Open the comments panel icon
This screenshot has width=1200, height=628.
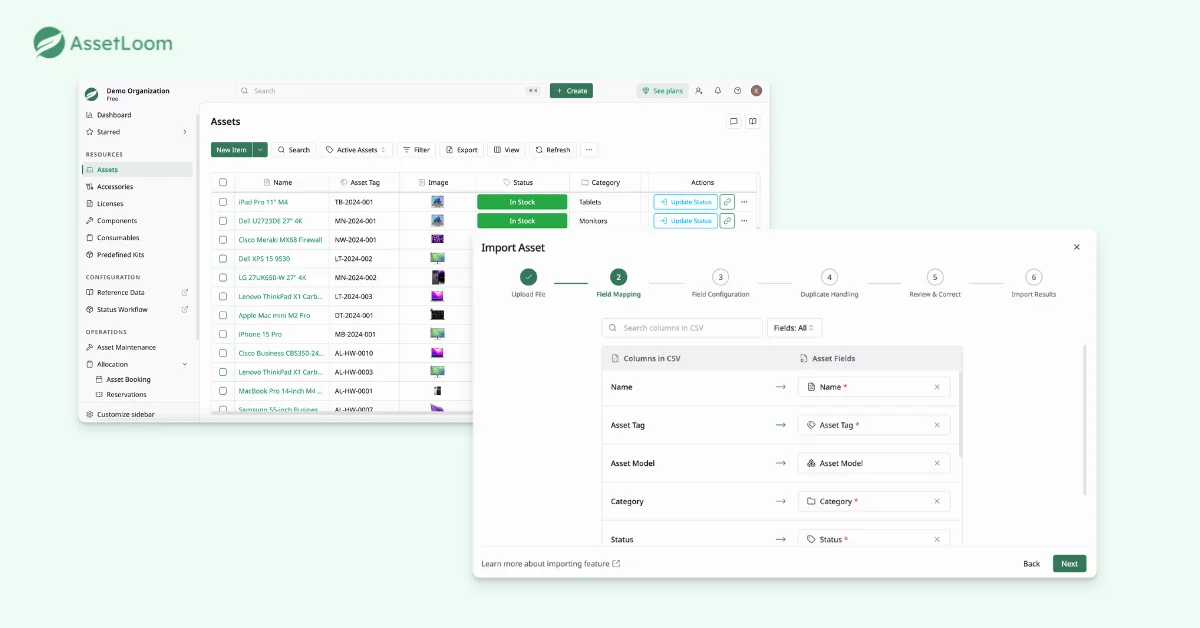pos(734,122)
